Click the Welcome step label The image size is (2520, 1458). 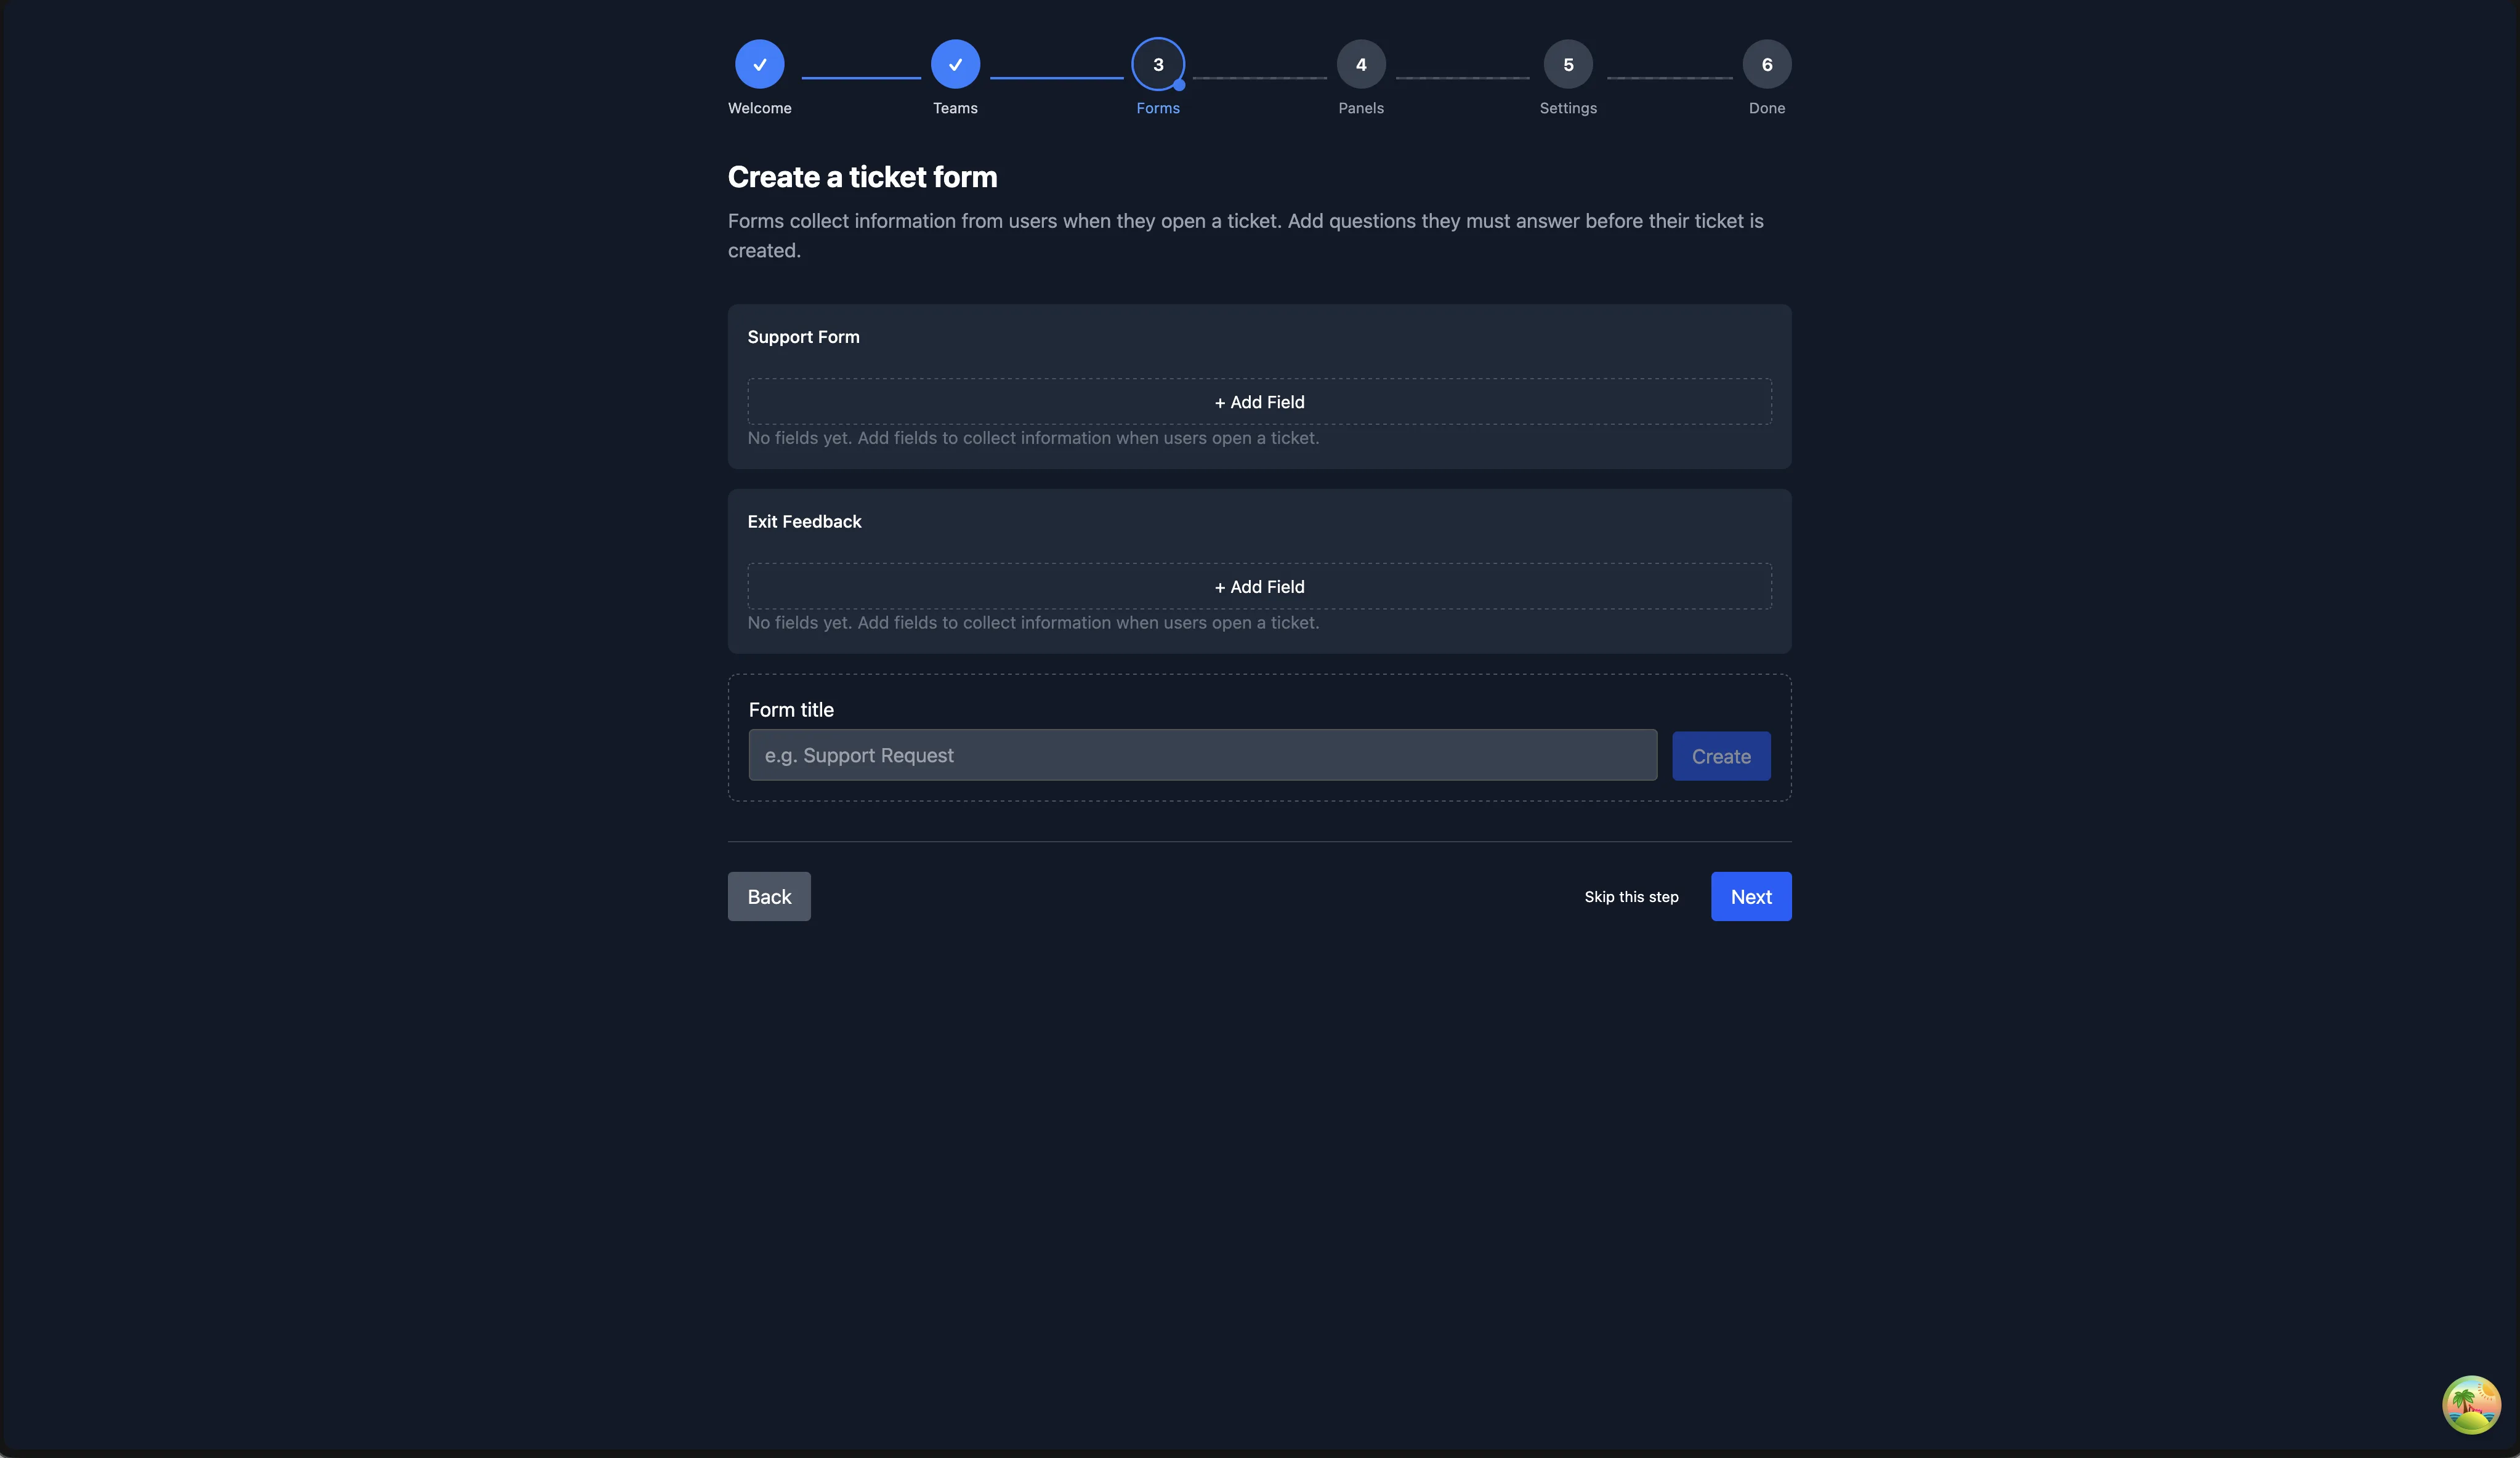click(759, 108)
